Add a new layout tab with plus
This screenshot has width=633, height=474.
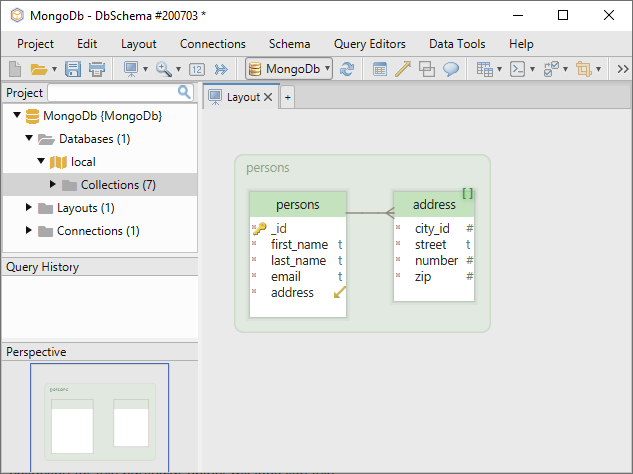[x=287, y=97]
